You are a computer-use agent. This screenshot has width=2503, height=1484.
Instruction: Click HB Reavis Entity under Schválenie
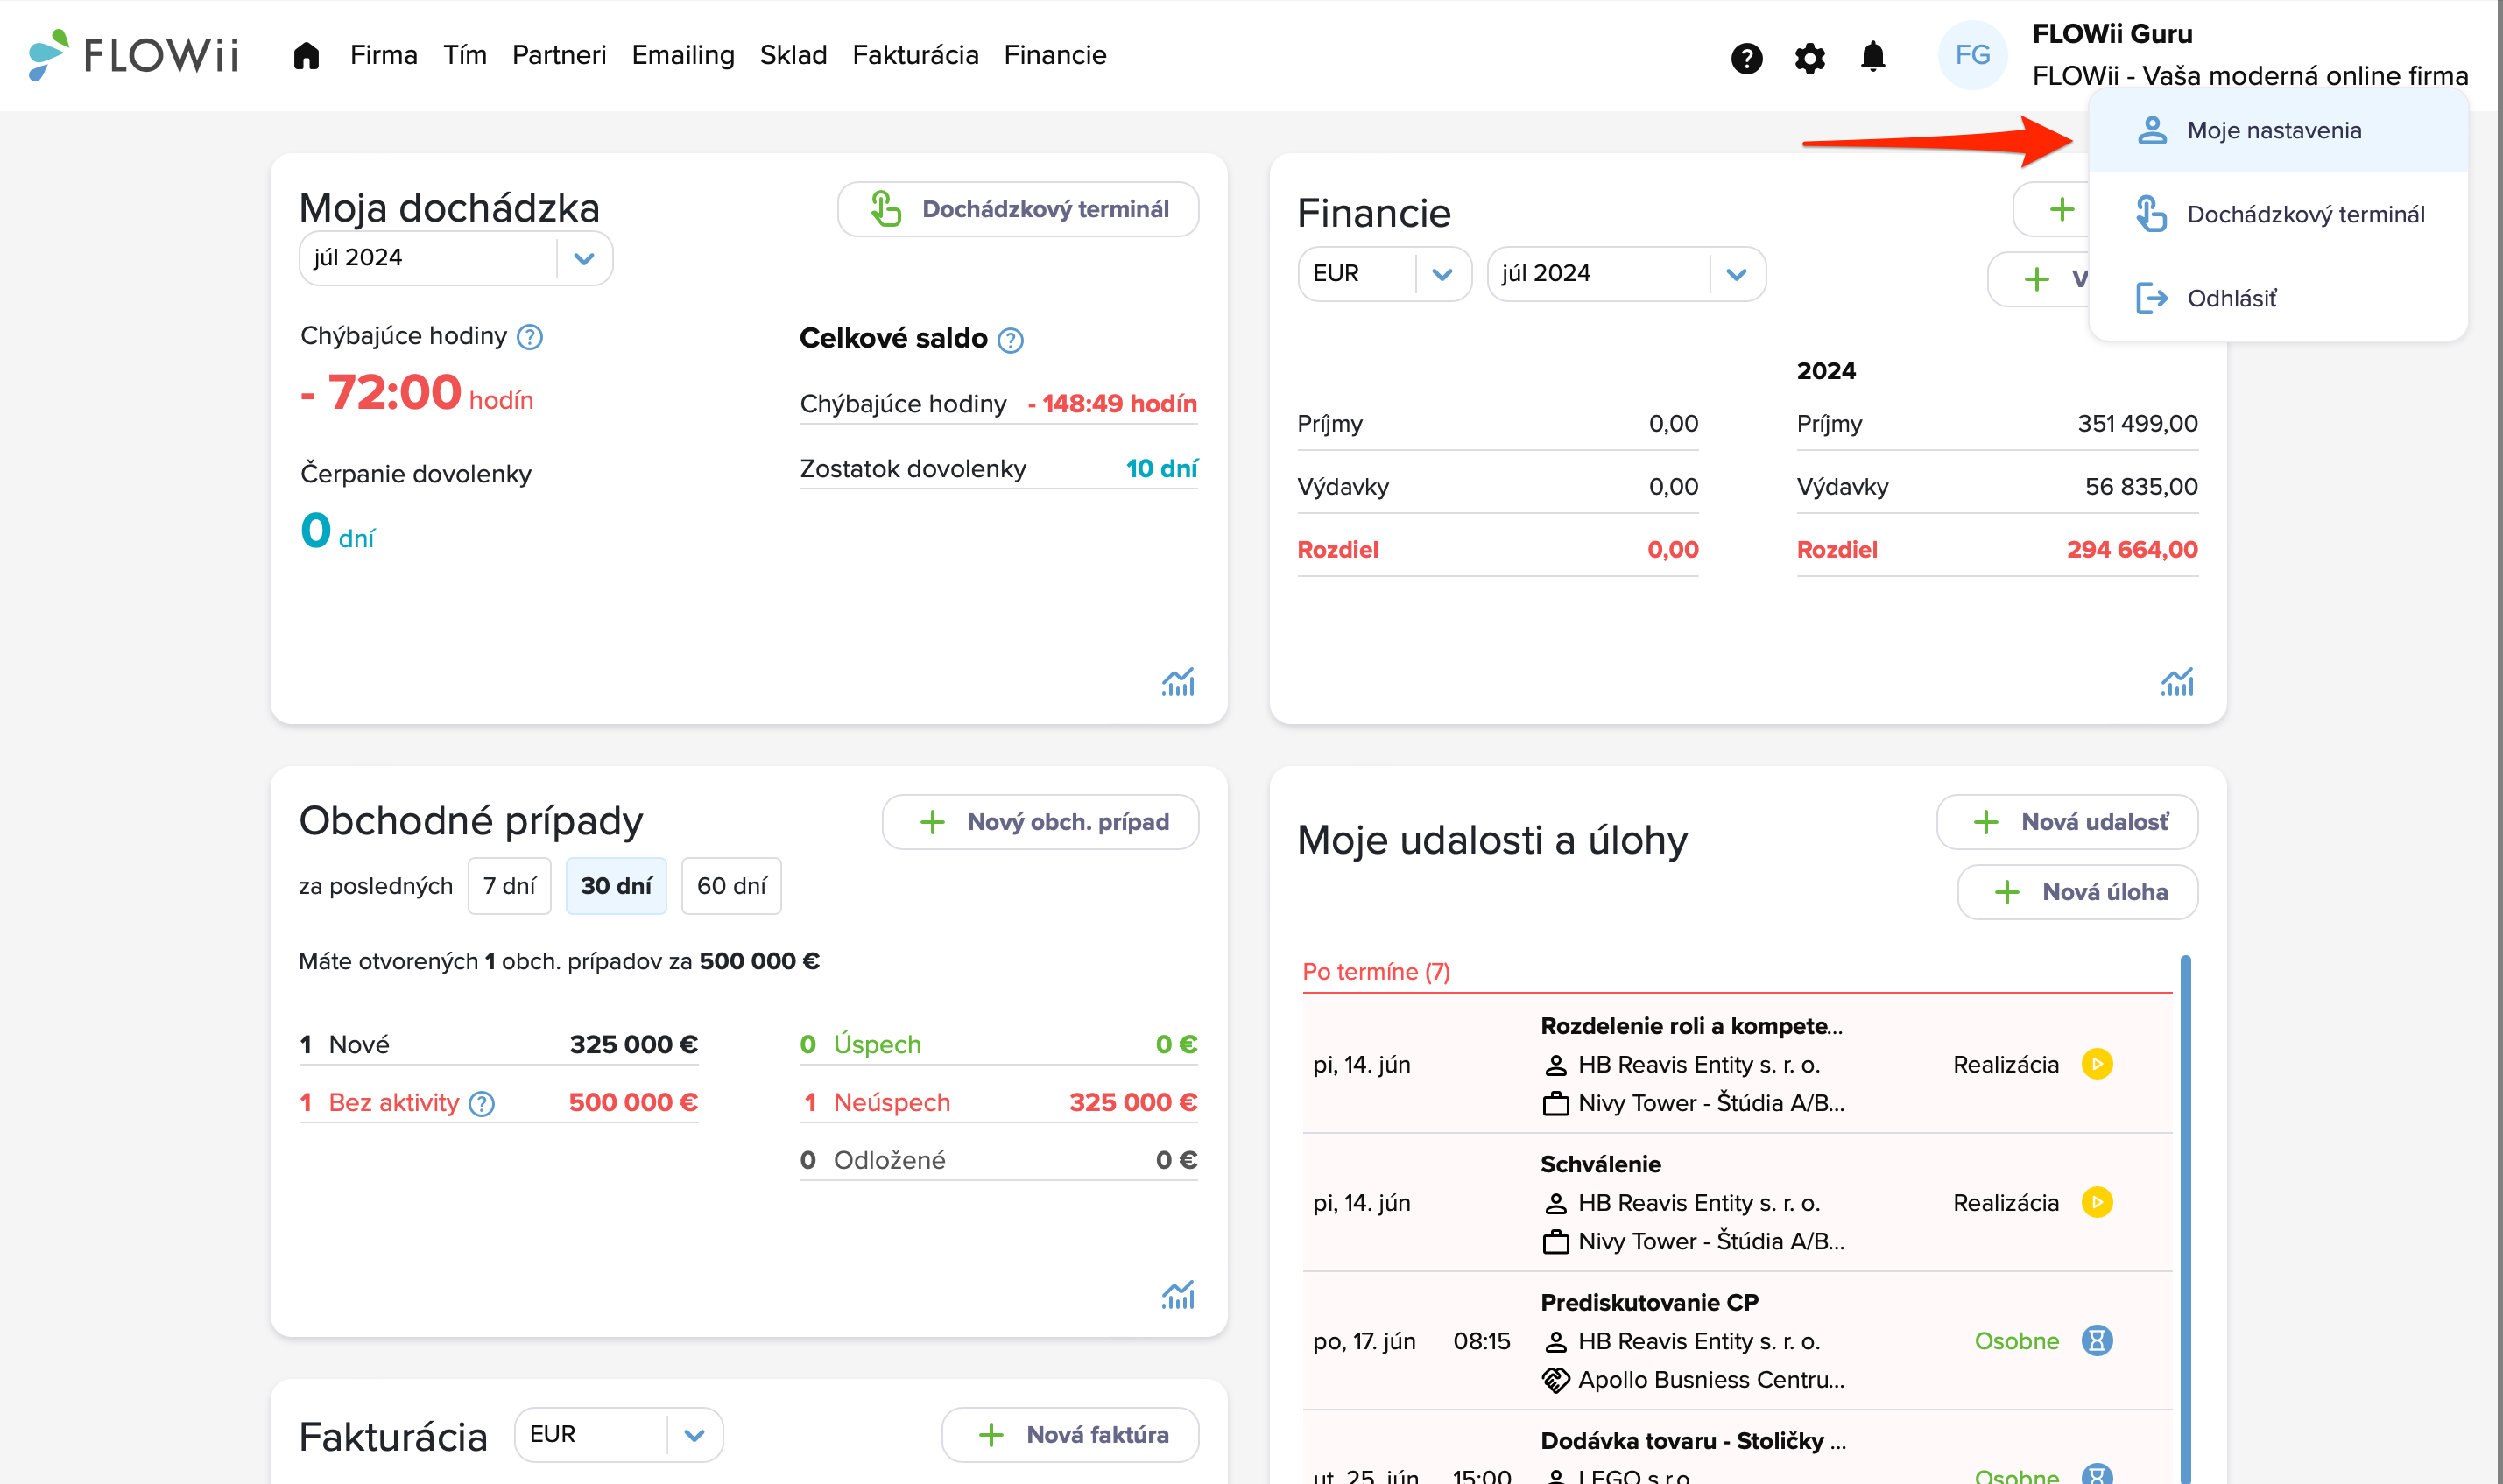[1698, 1203]
